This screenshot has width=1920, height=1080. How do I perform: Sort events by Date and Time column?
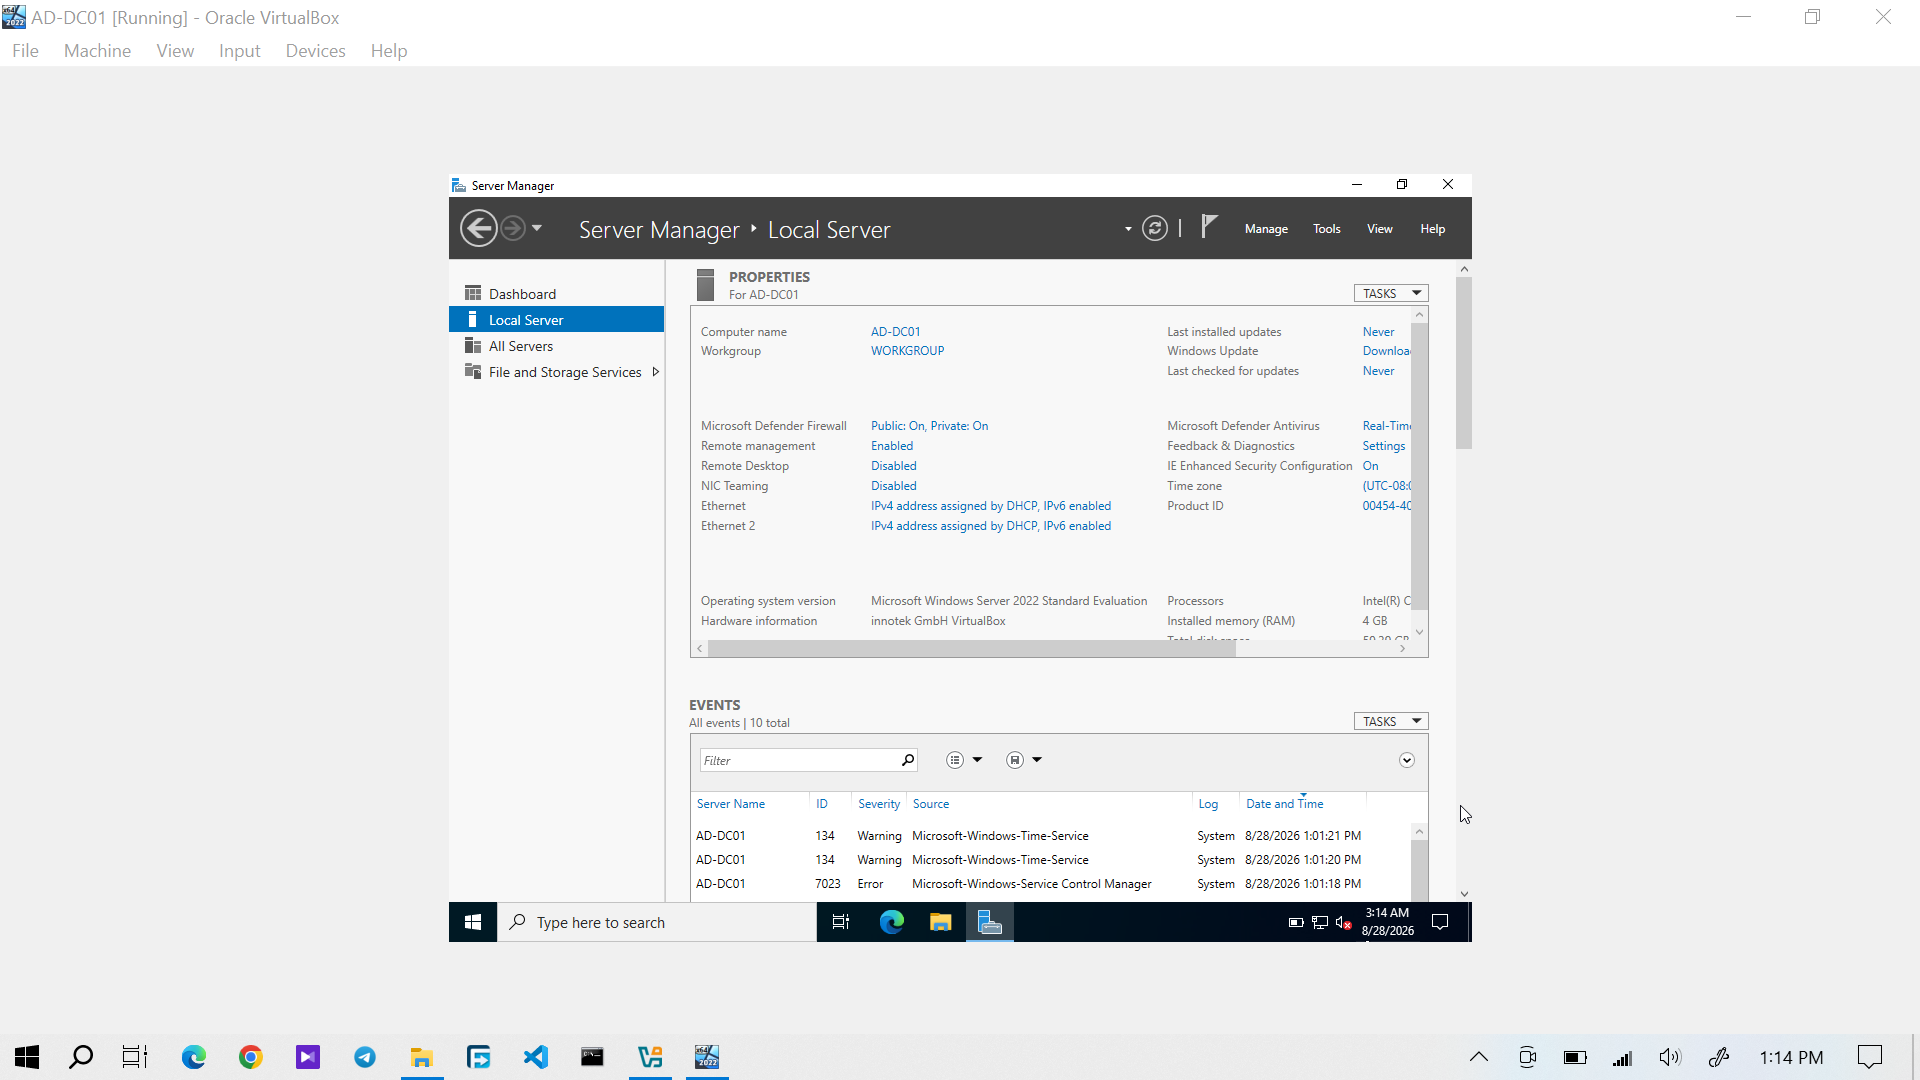coord(1285,804)
